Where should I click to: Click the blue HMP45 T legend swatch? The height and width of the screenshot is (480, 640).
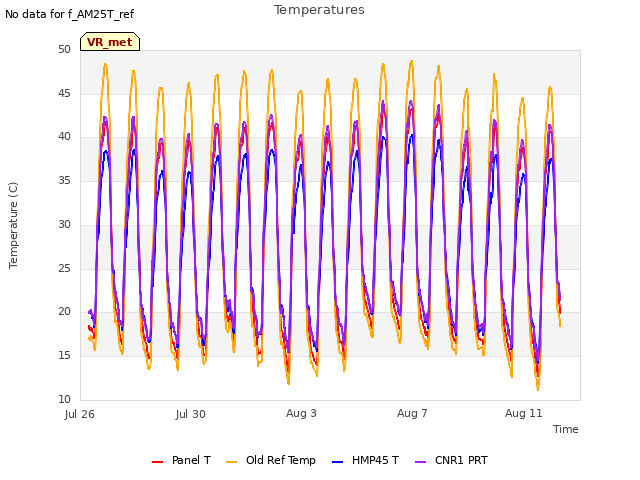pyautogui.click(x=338, y=462)
